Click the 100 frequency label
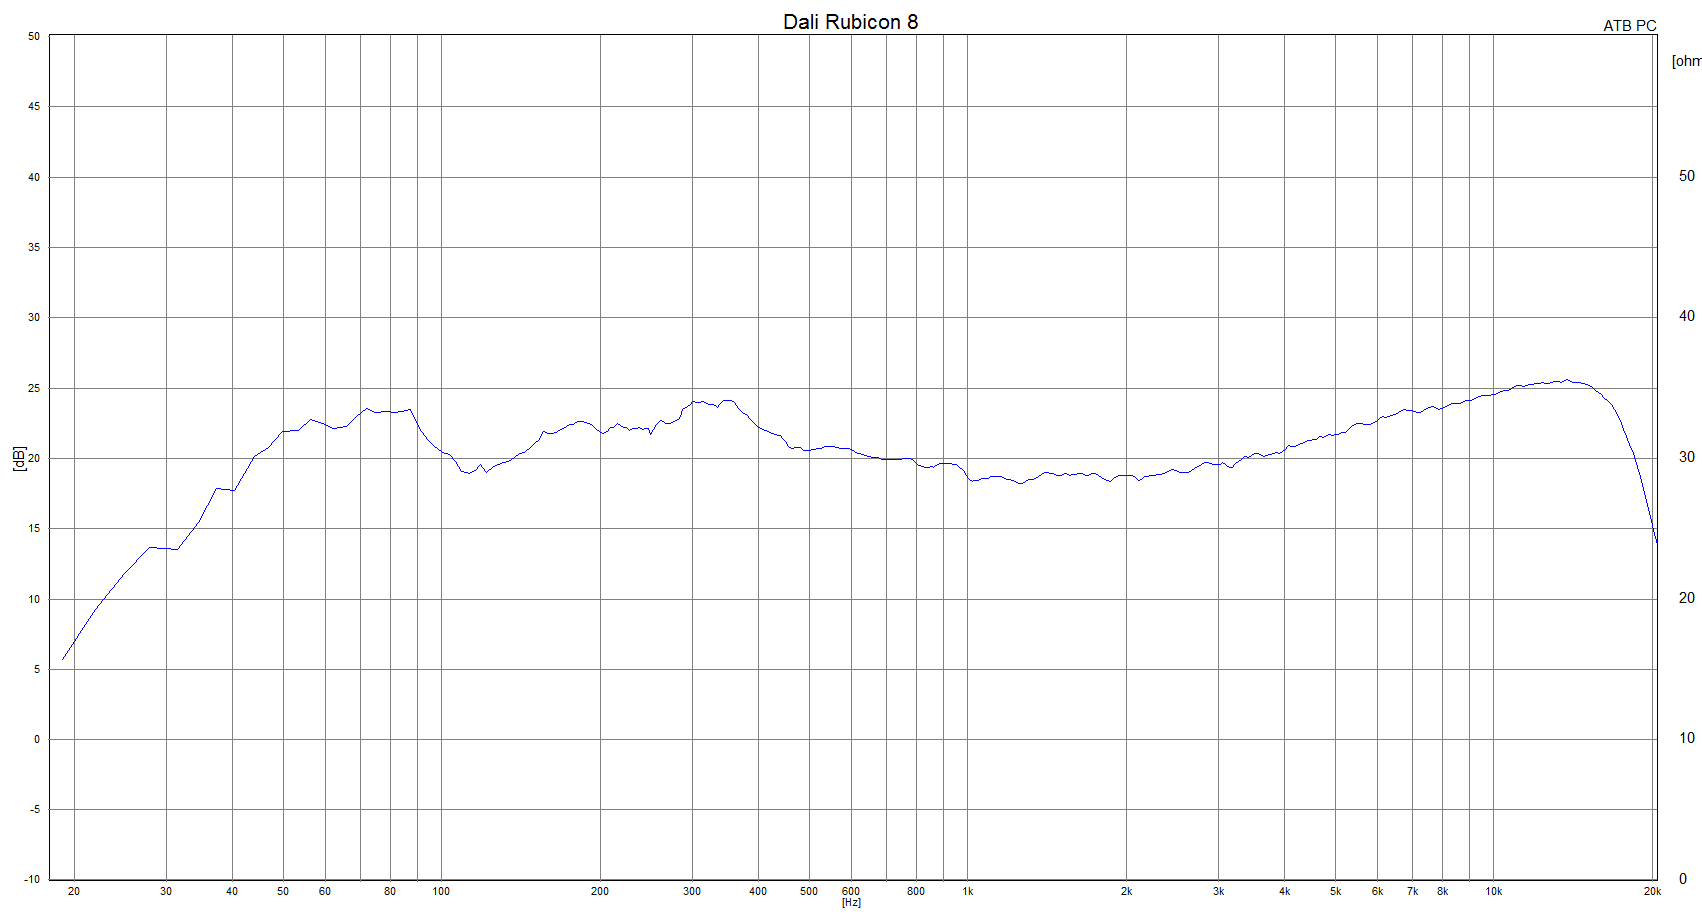 (441, 891)
